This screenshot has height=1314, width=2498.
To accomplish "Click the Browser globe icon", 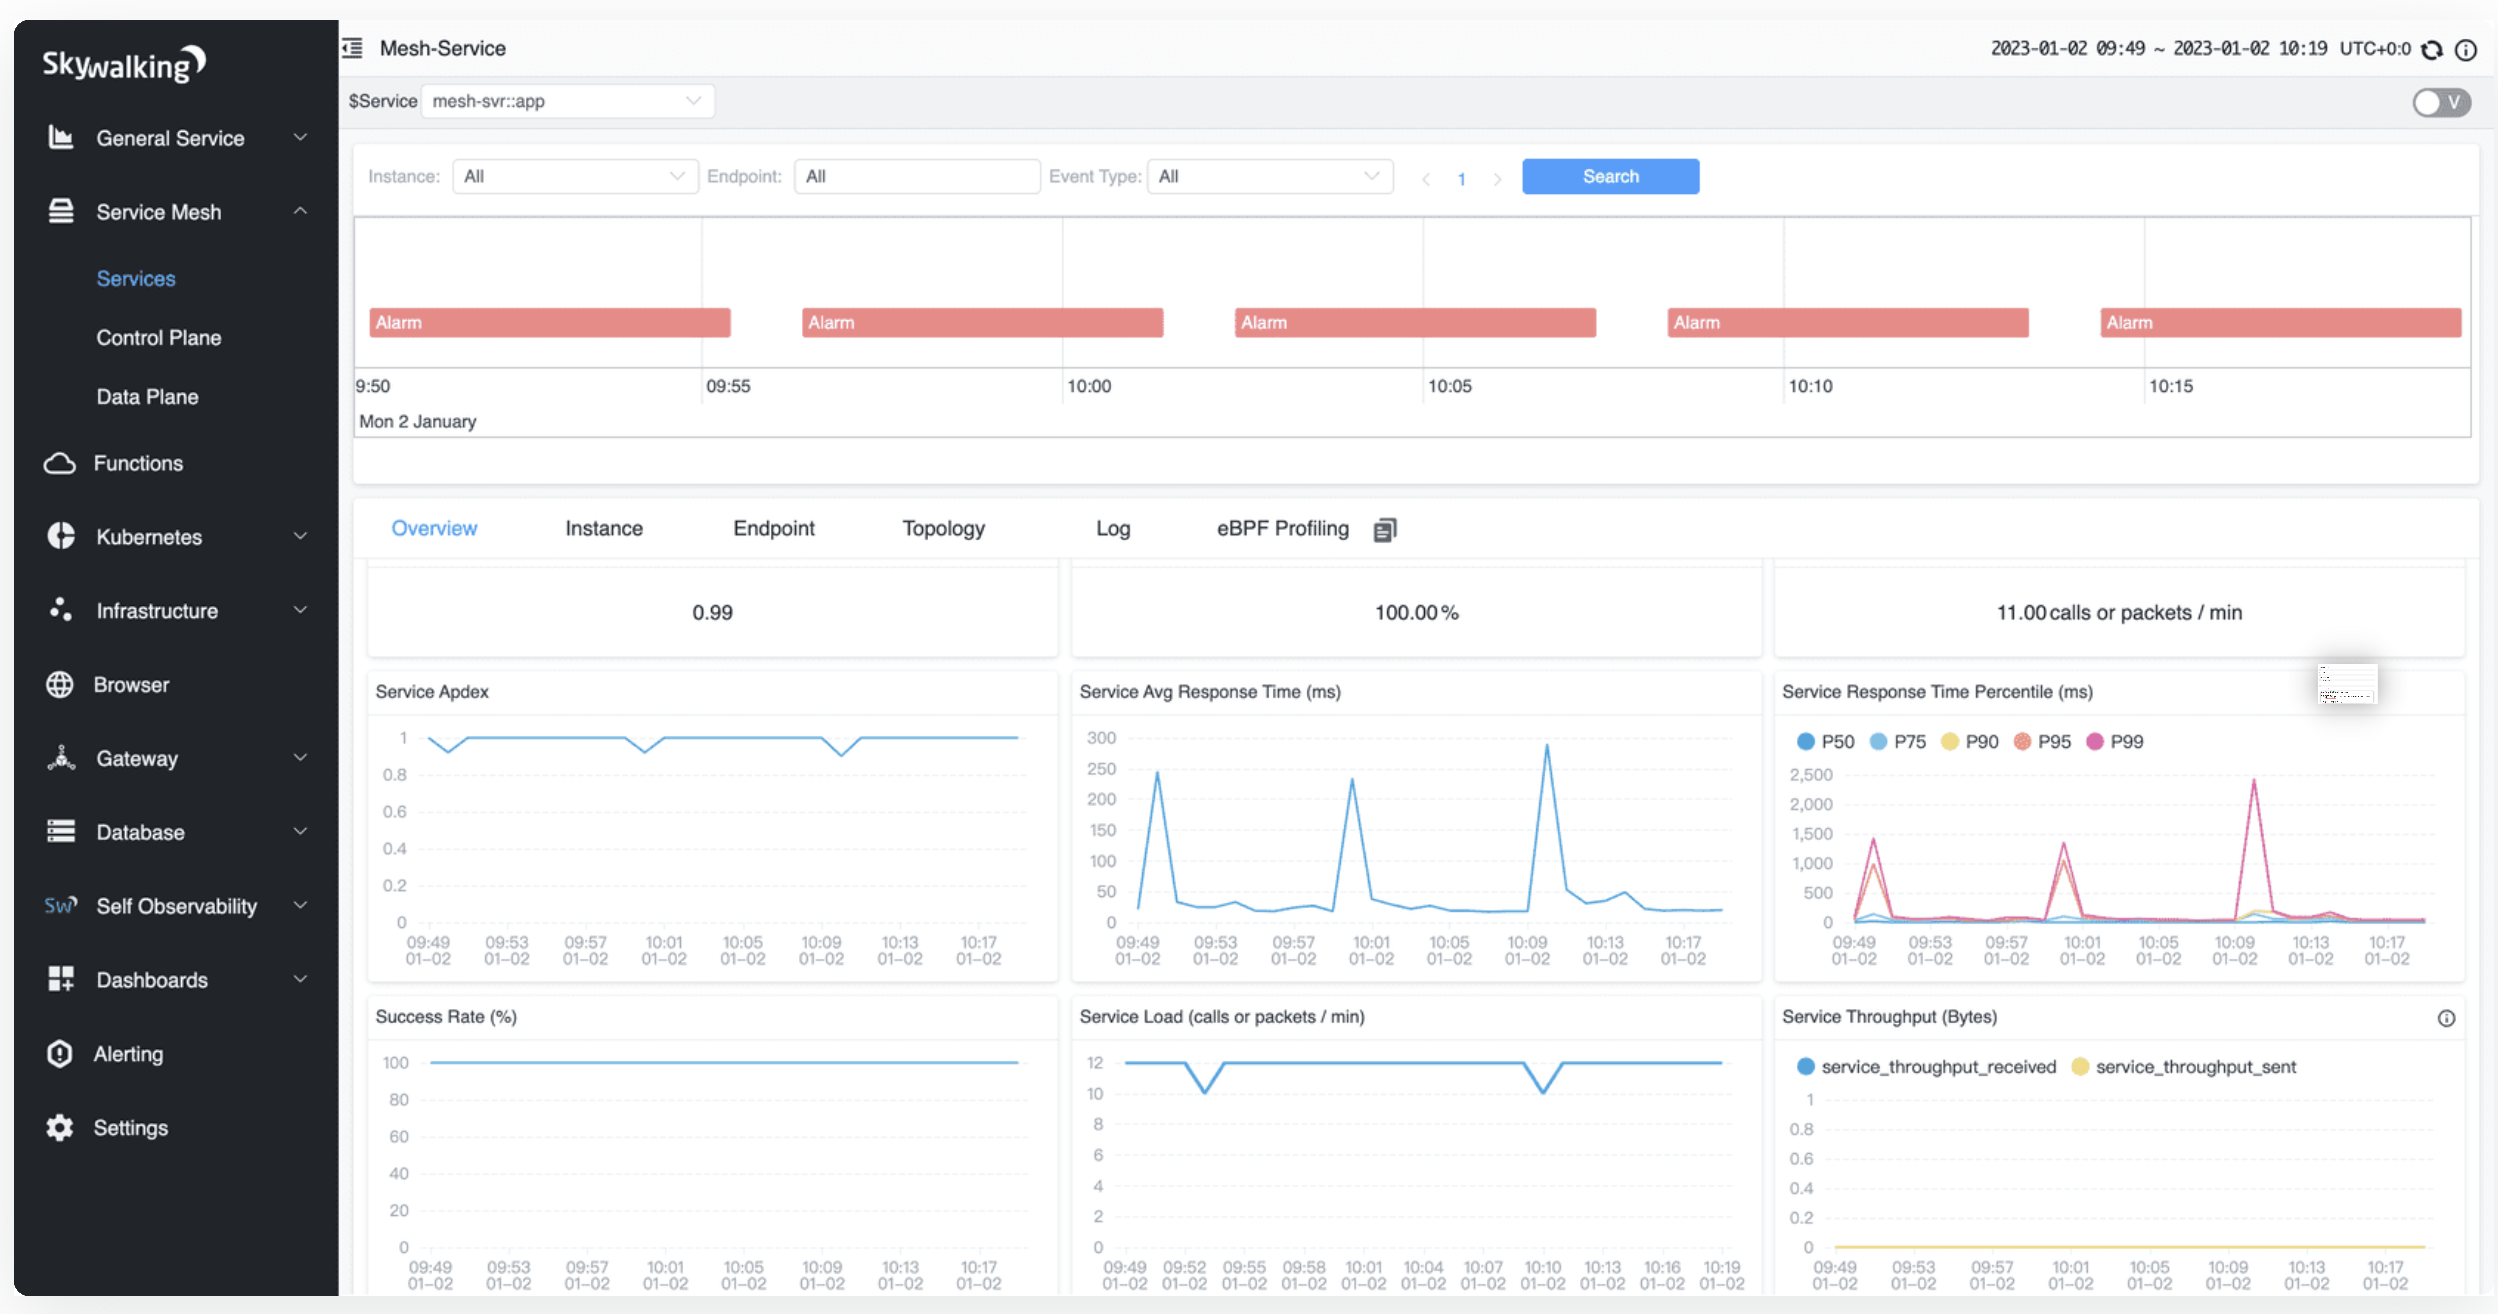I will [x=60, y=685].
